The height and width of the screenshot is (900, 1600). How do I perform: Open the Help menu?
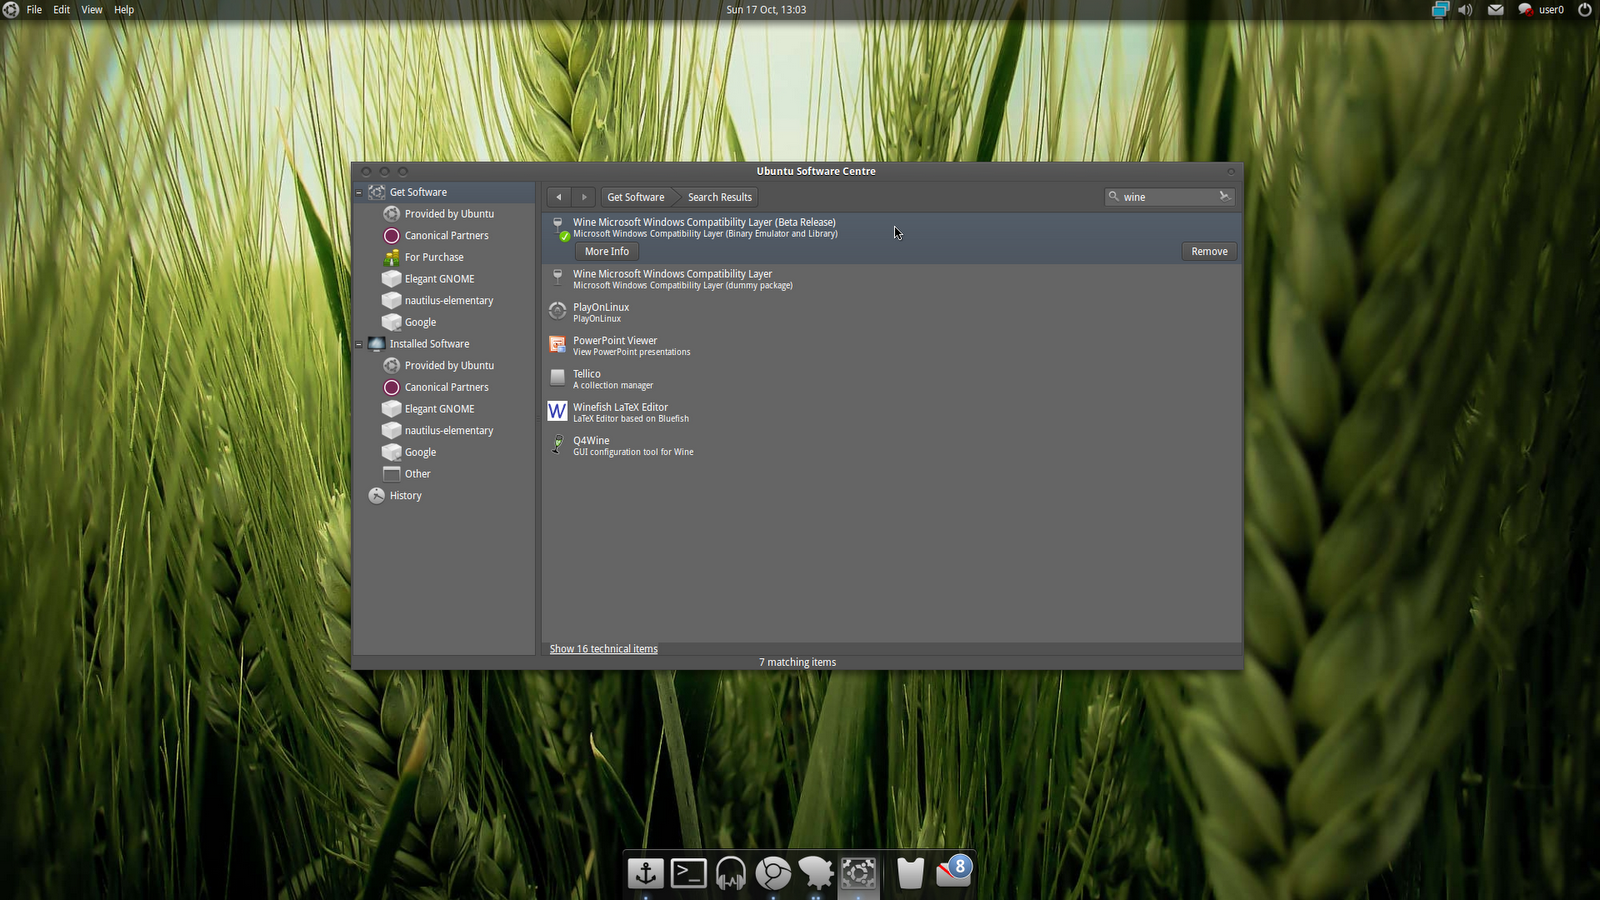(124, 10)
